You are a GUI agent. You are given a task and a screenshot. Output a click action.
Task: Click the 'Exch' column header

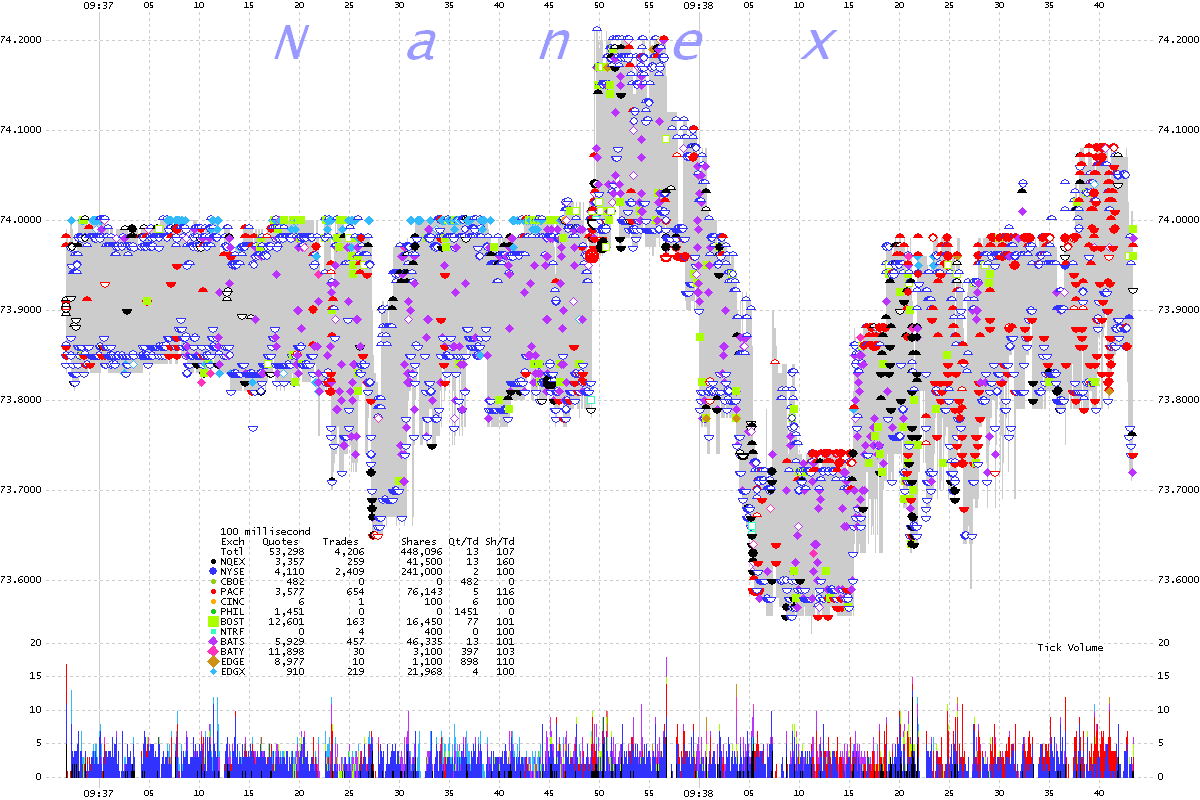(233, 541)
